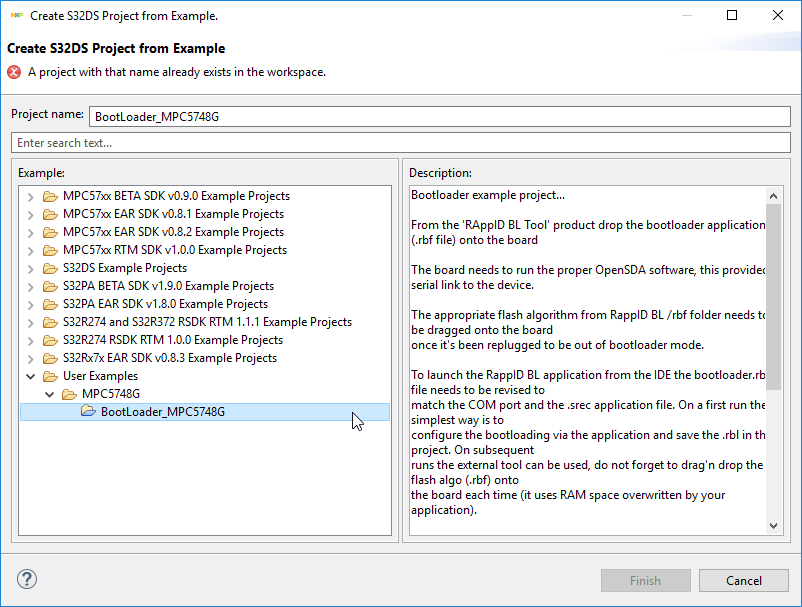Open the help question mark icon
This screenshot has width=802, height=607.
pyautogui.click(x=27, y=579)
